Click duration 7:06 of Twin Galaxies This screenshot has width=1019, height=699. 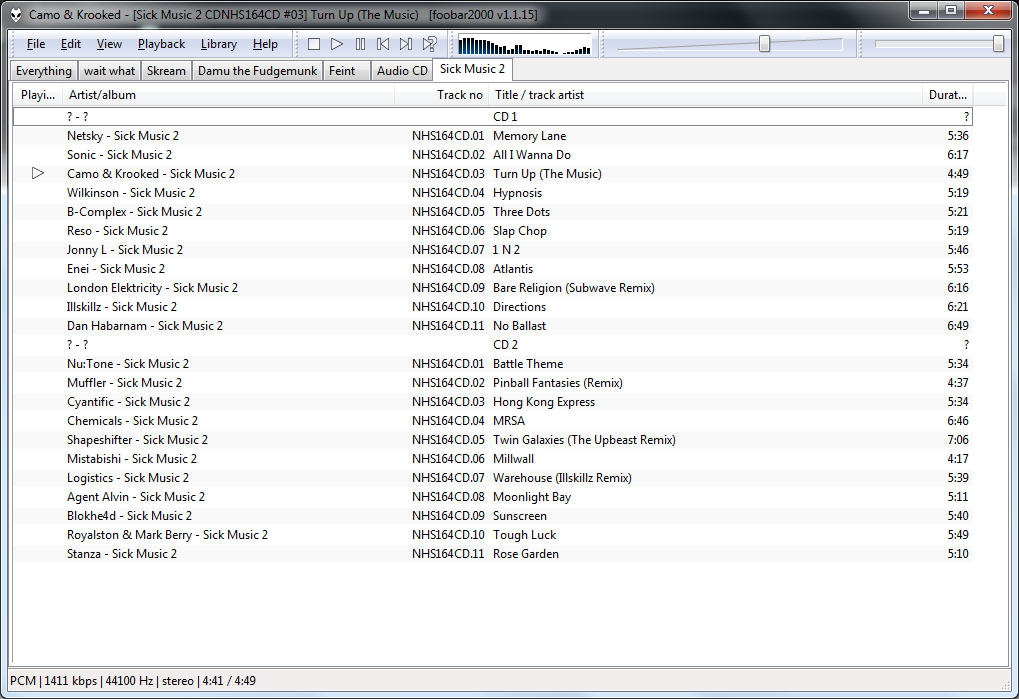958,440
